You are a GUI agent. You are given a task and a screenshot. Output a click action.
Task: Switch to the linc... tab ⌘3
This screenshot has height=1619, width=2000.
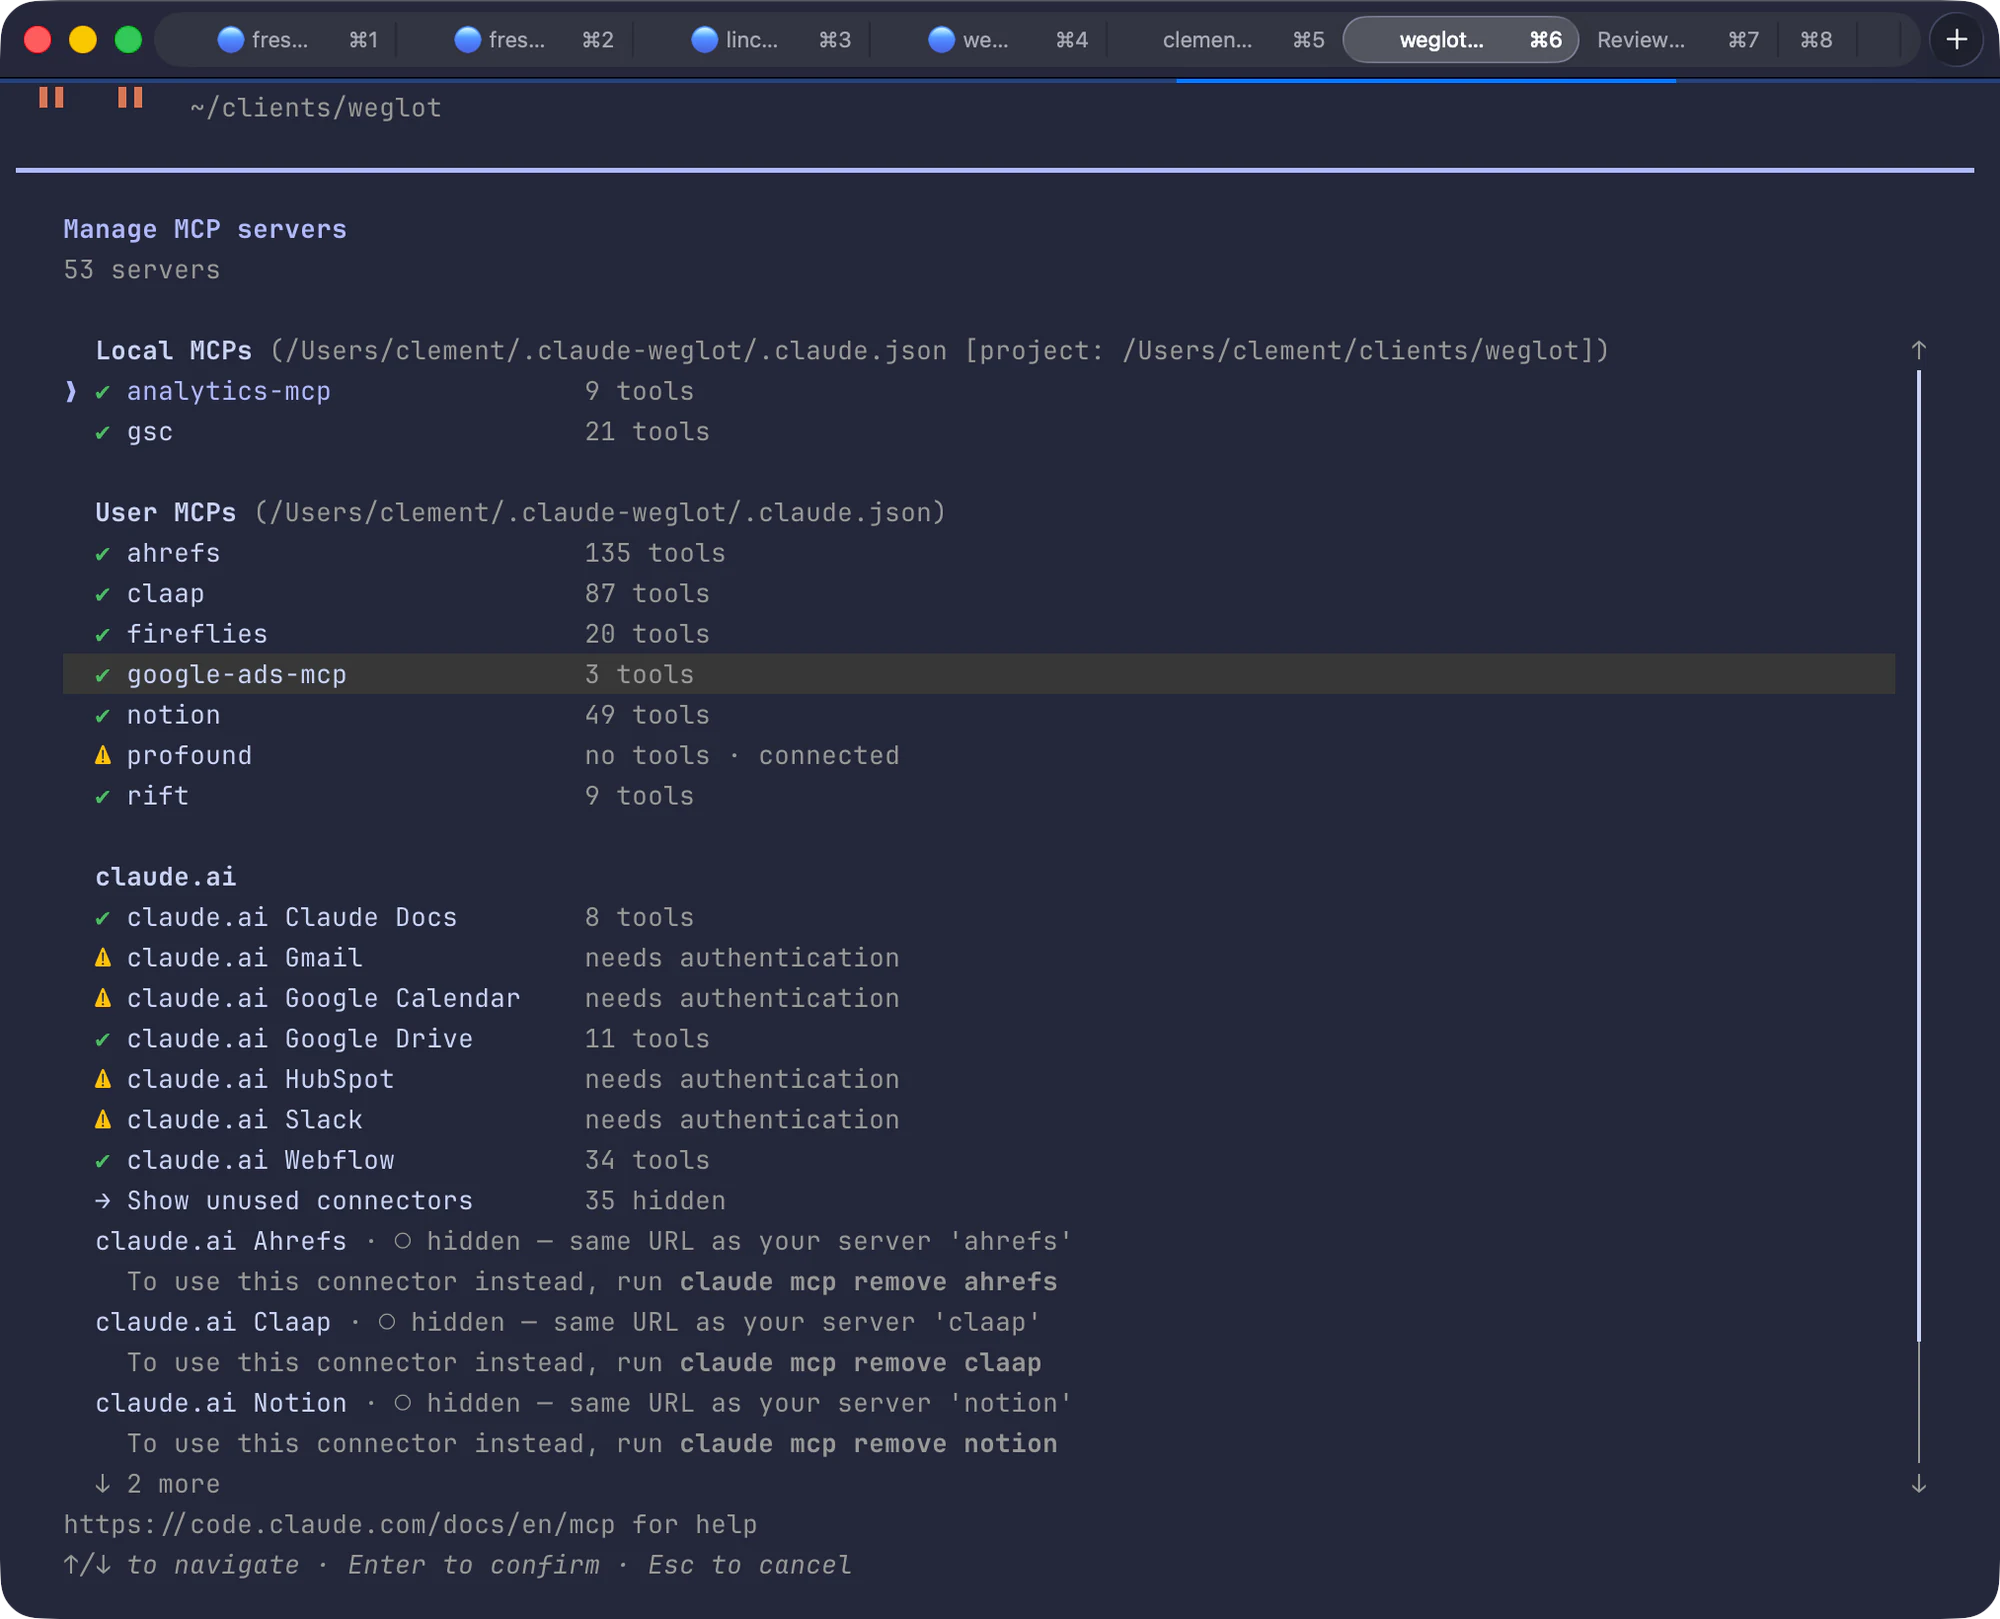(752, 40)
